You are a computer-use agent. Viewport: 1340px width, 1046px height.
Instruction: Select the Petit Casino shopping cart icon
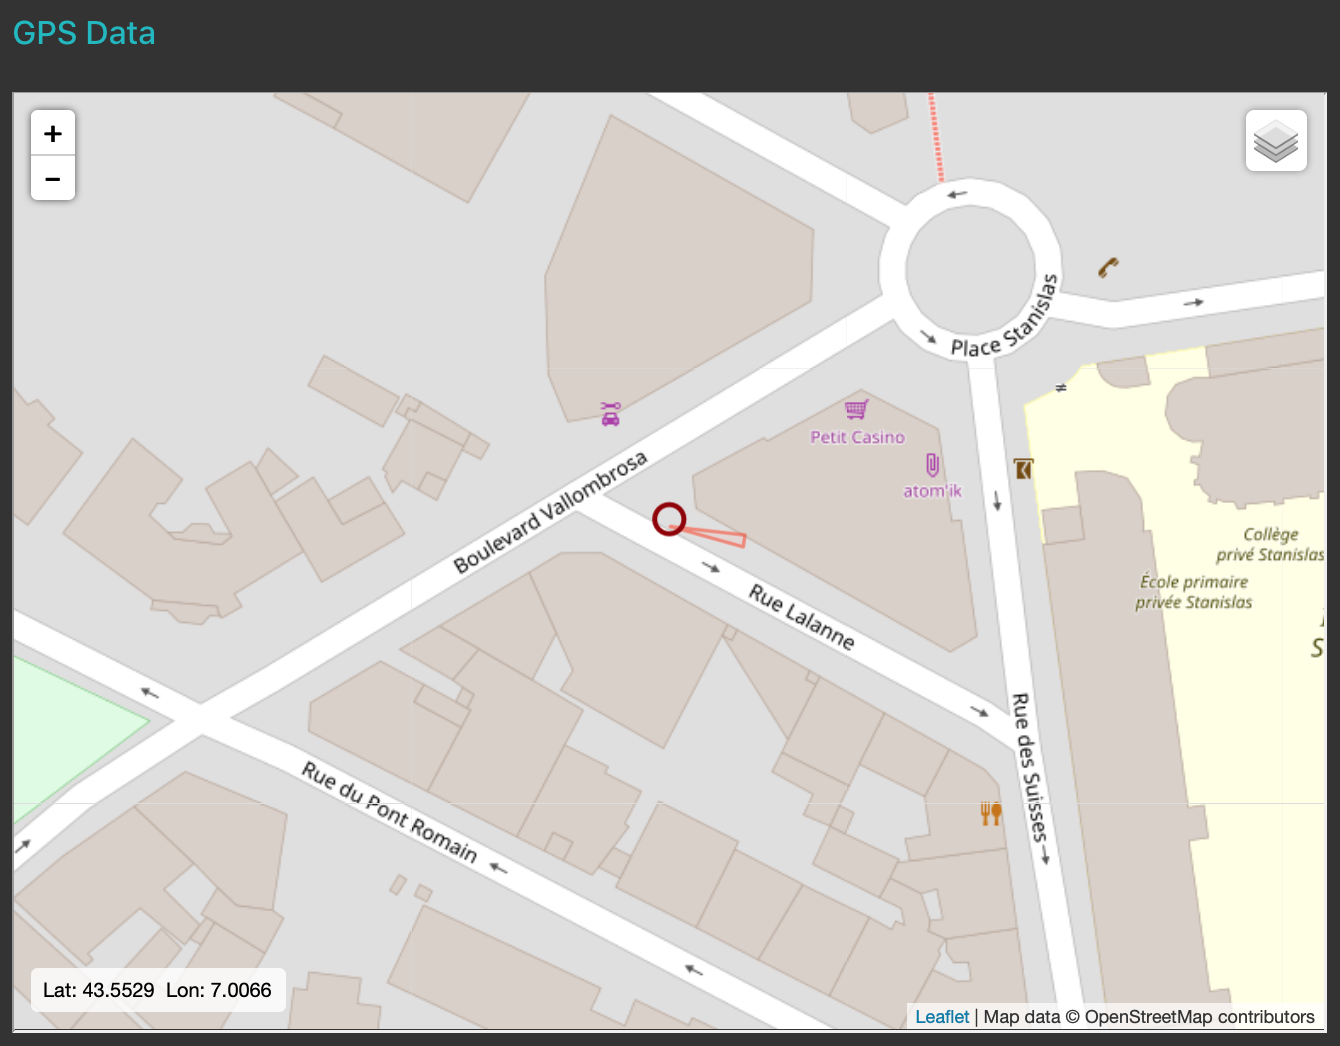856,409
